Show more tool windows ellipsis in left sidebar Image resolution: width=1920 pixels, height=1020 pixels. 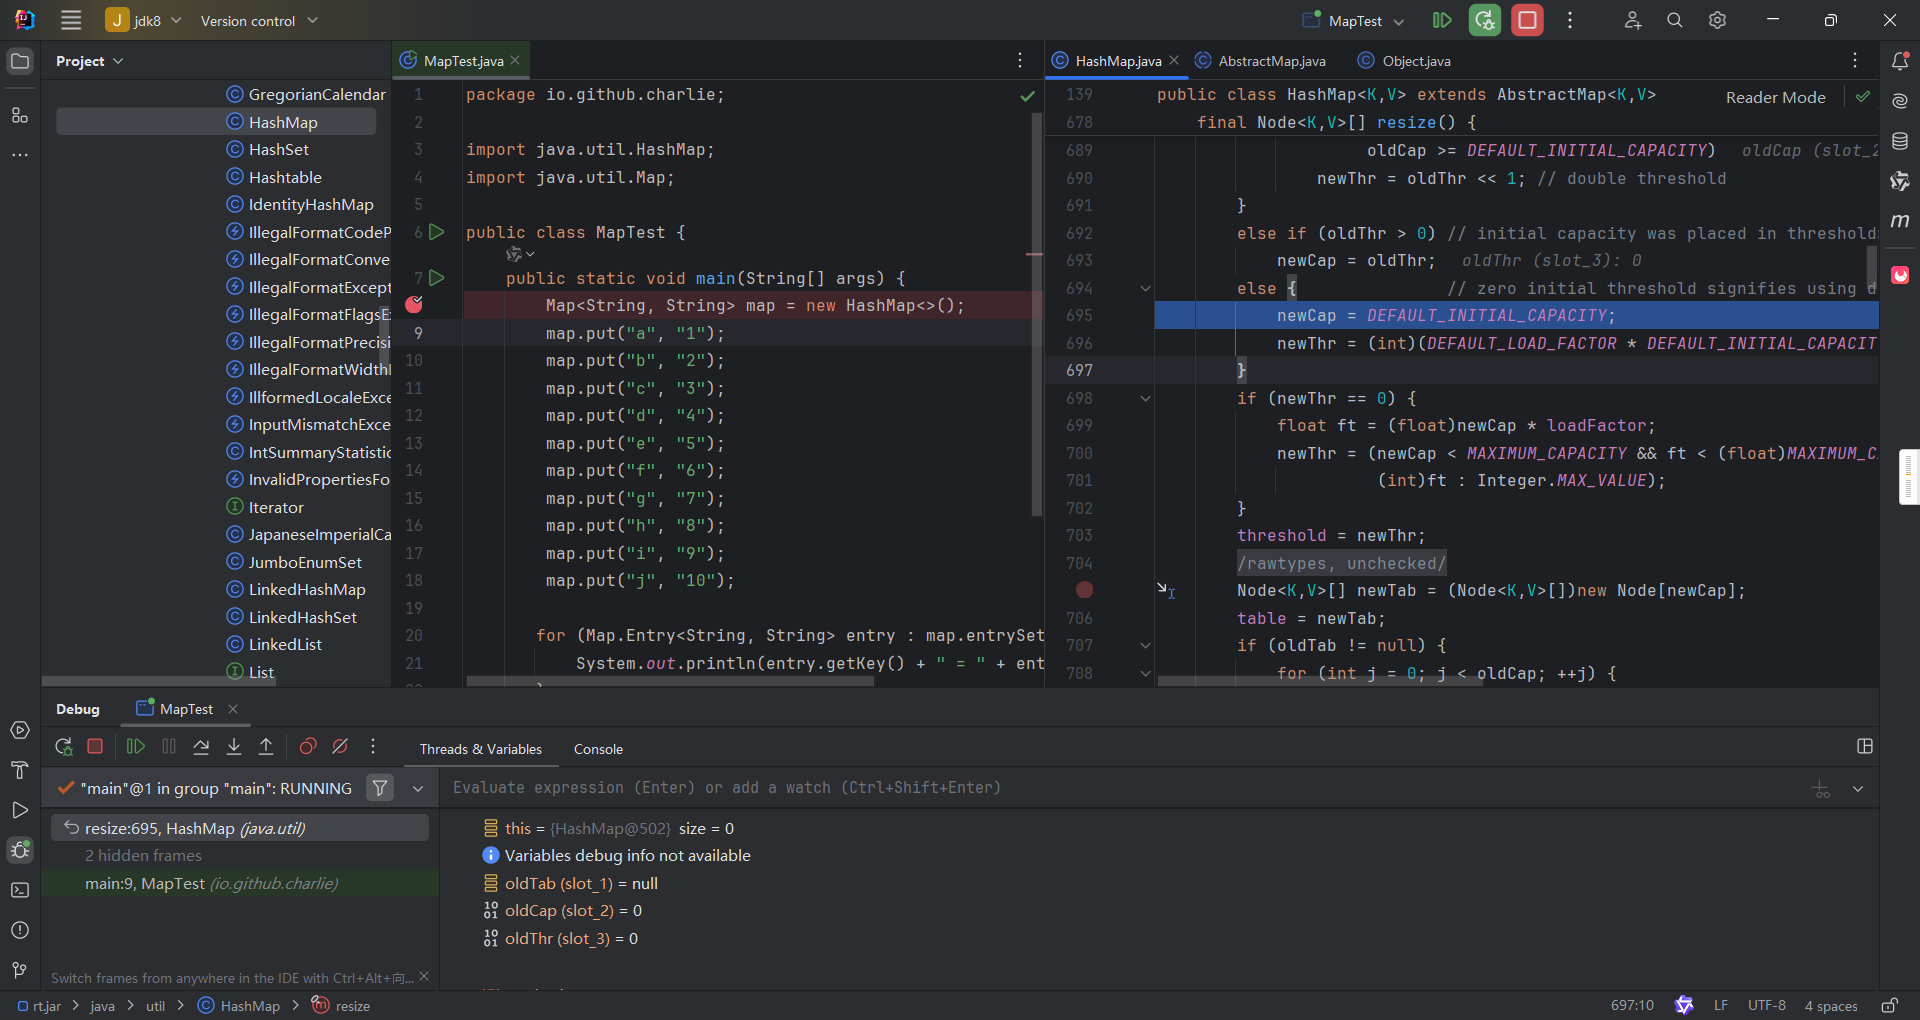(20, 155)
